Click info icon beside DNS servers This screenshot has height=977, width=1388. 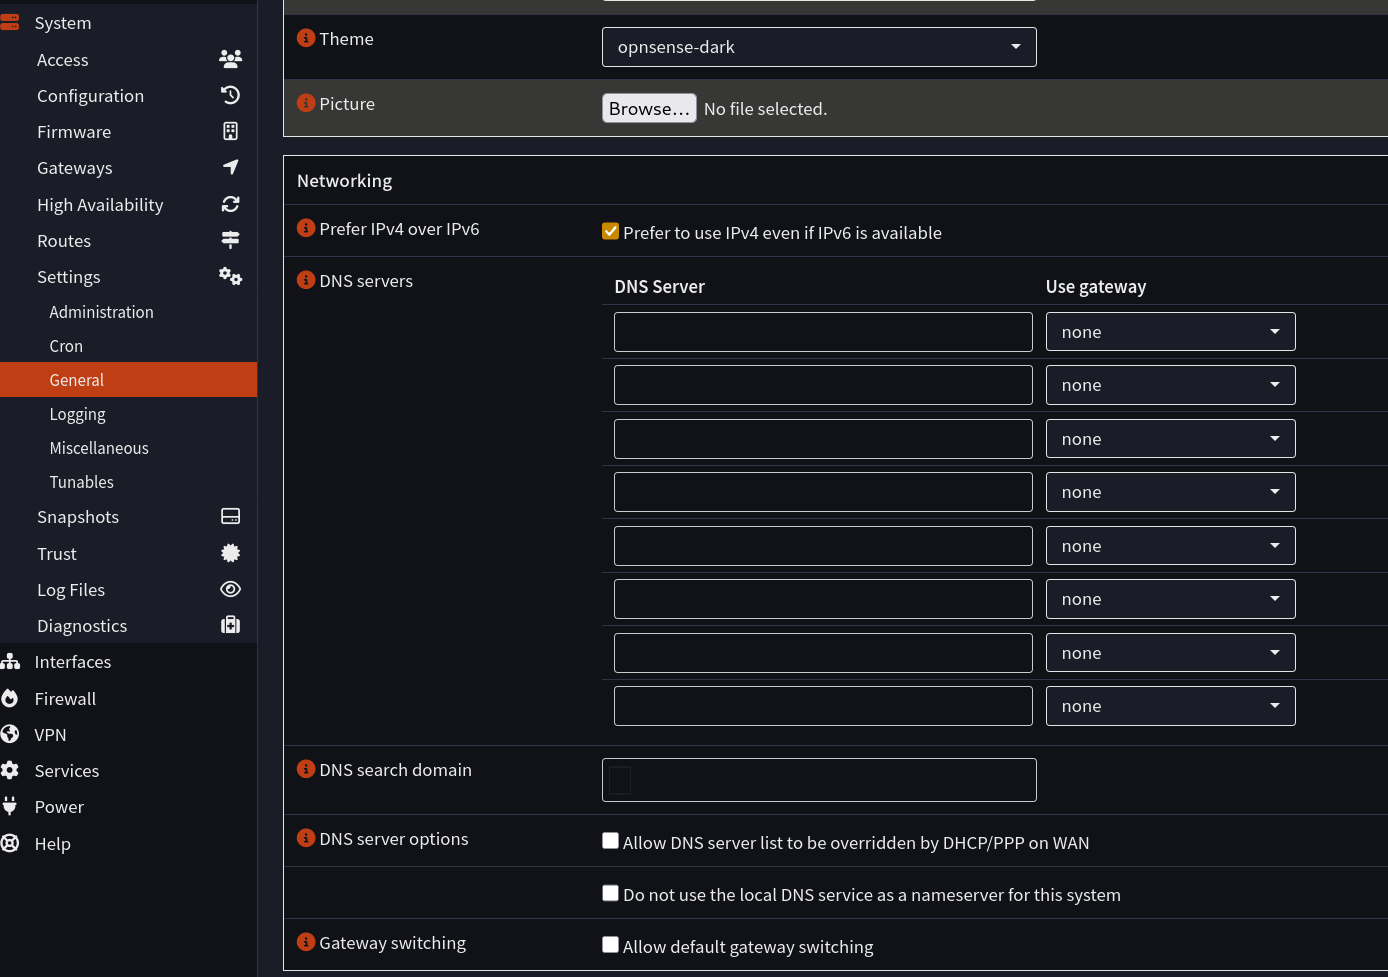[x=306, y=280]
